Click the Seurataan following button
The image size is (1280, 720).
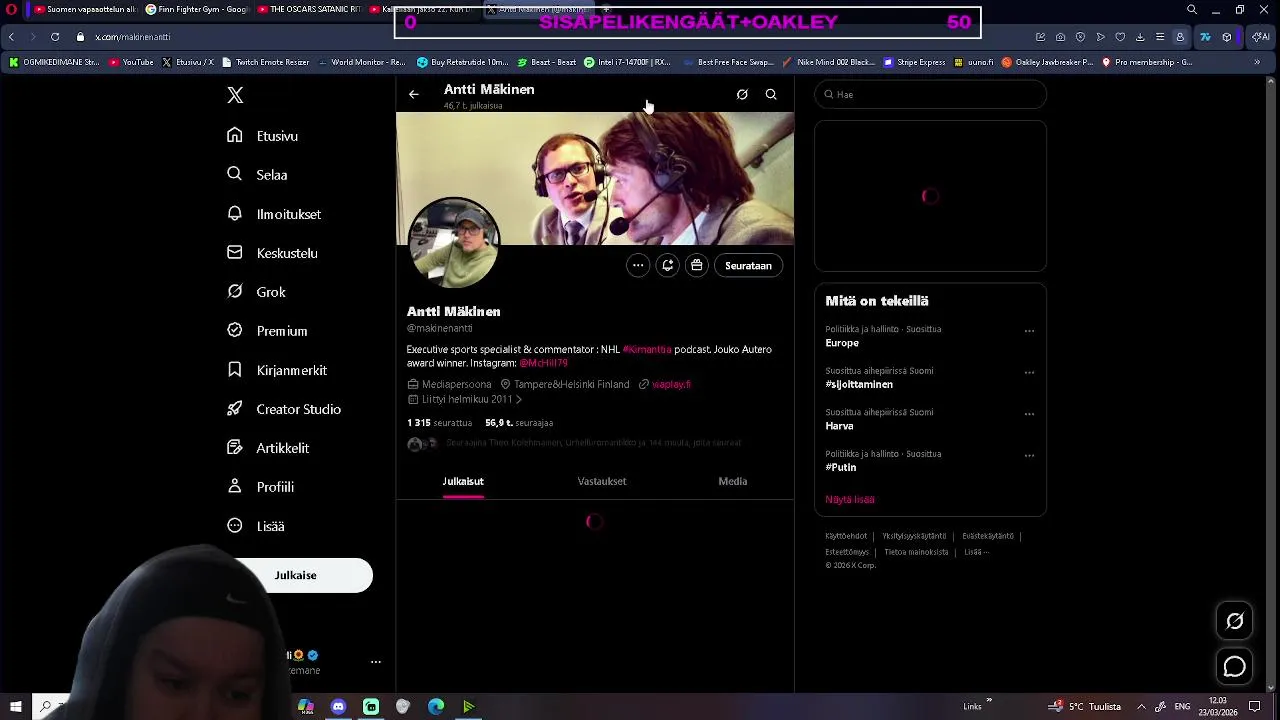748,265
